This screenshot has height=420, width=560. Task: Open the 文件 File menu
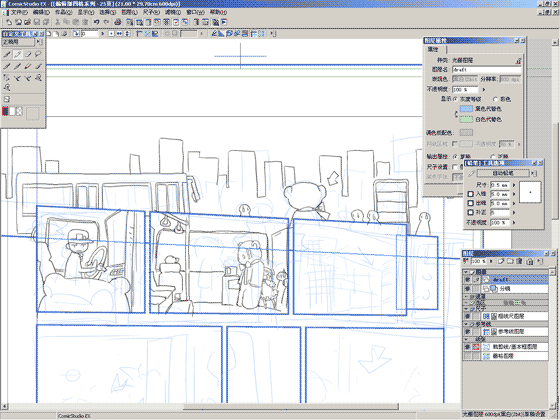tap(19, 12)
